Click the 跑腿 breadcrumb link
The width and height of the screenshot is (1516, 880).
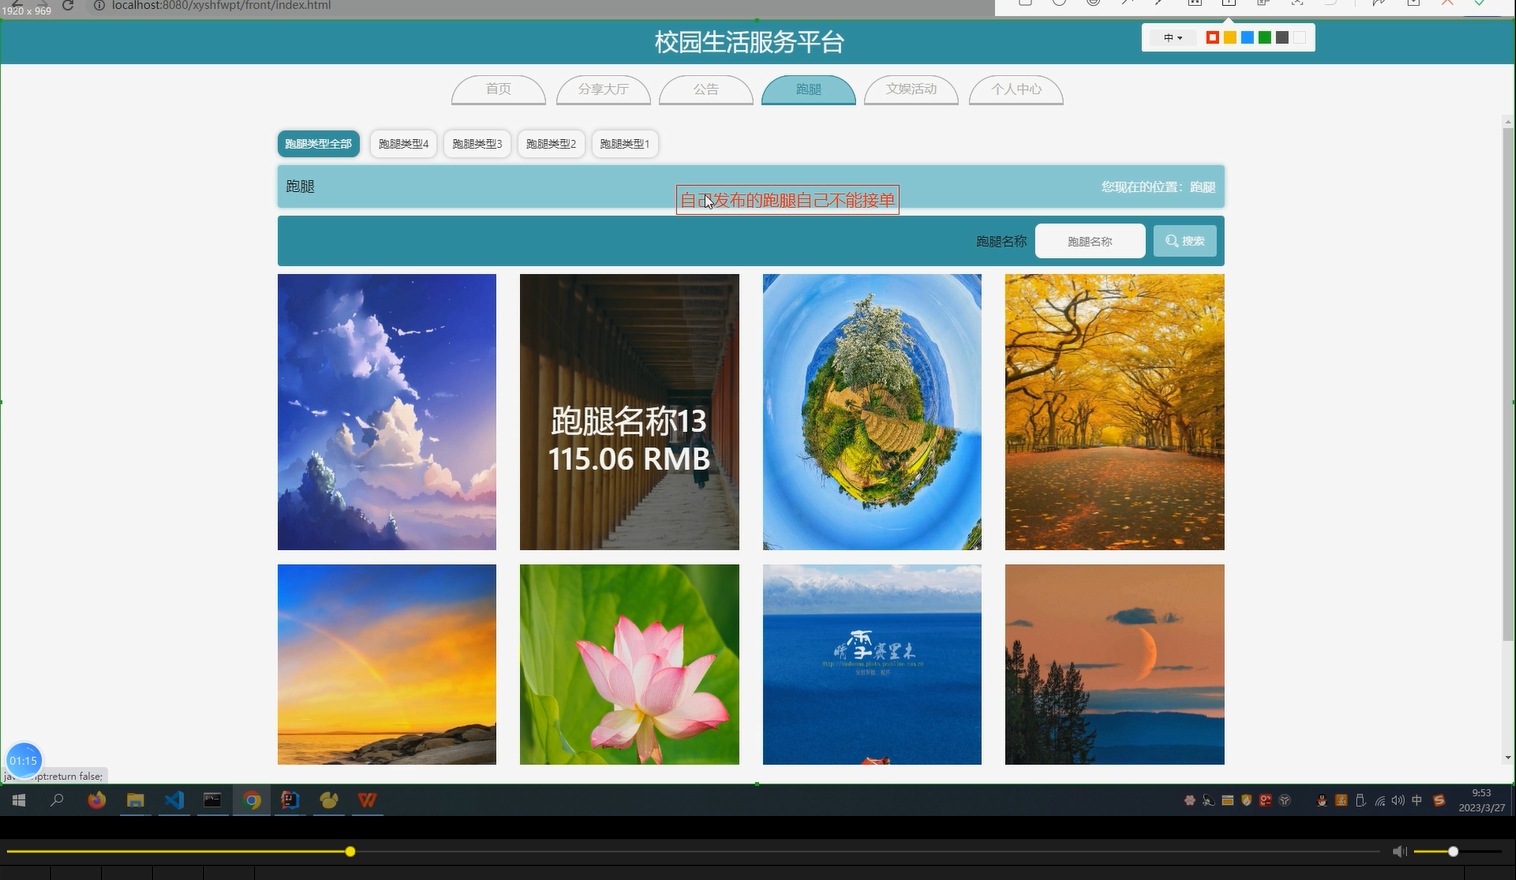coord(1201,186)
